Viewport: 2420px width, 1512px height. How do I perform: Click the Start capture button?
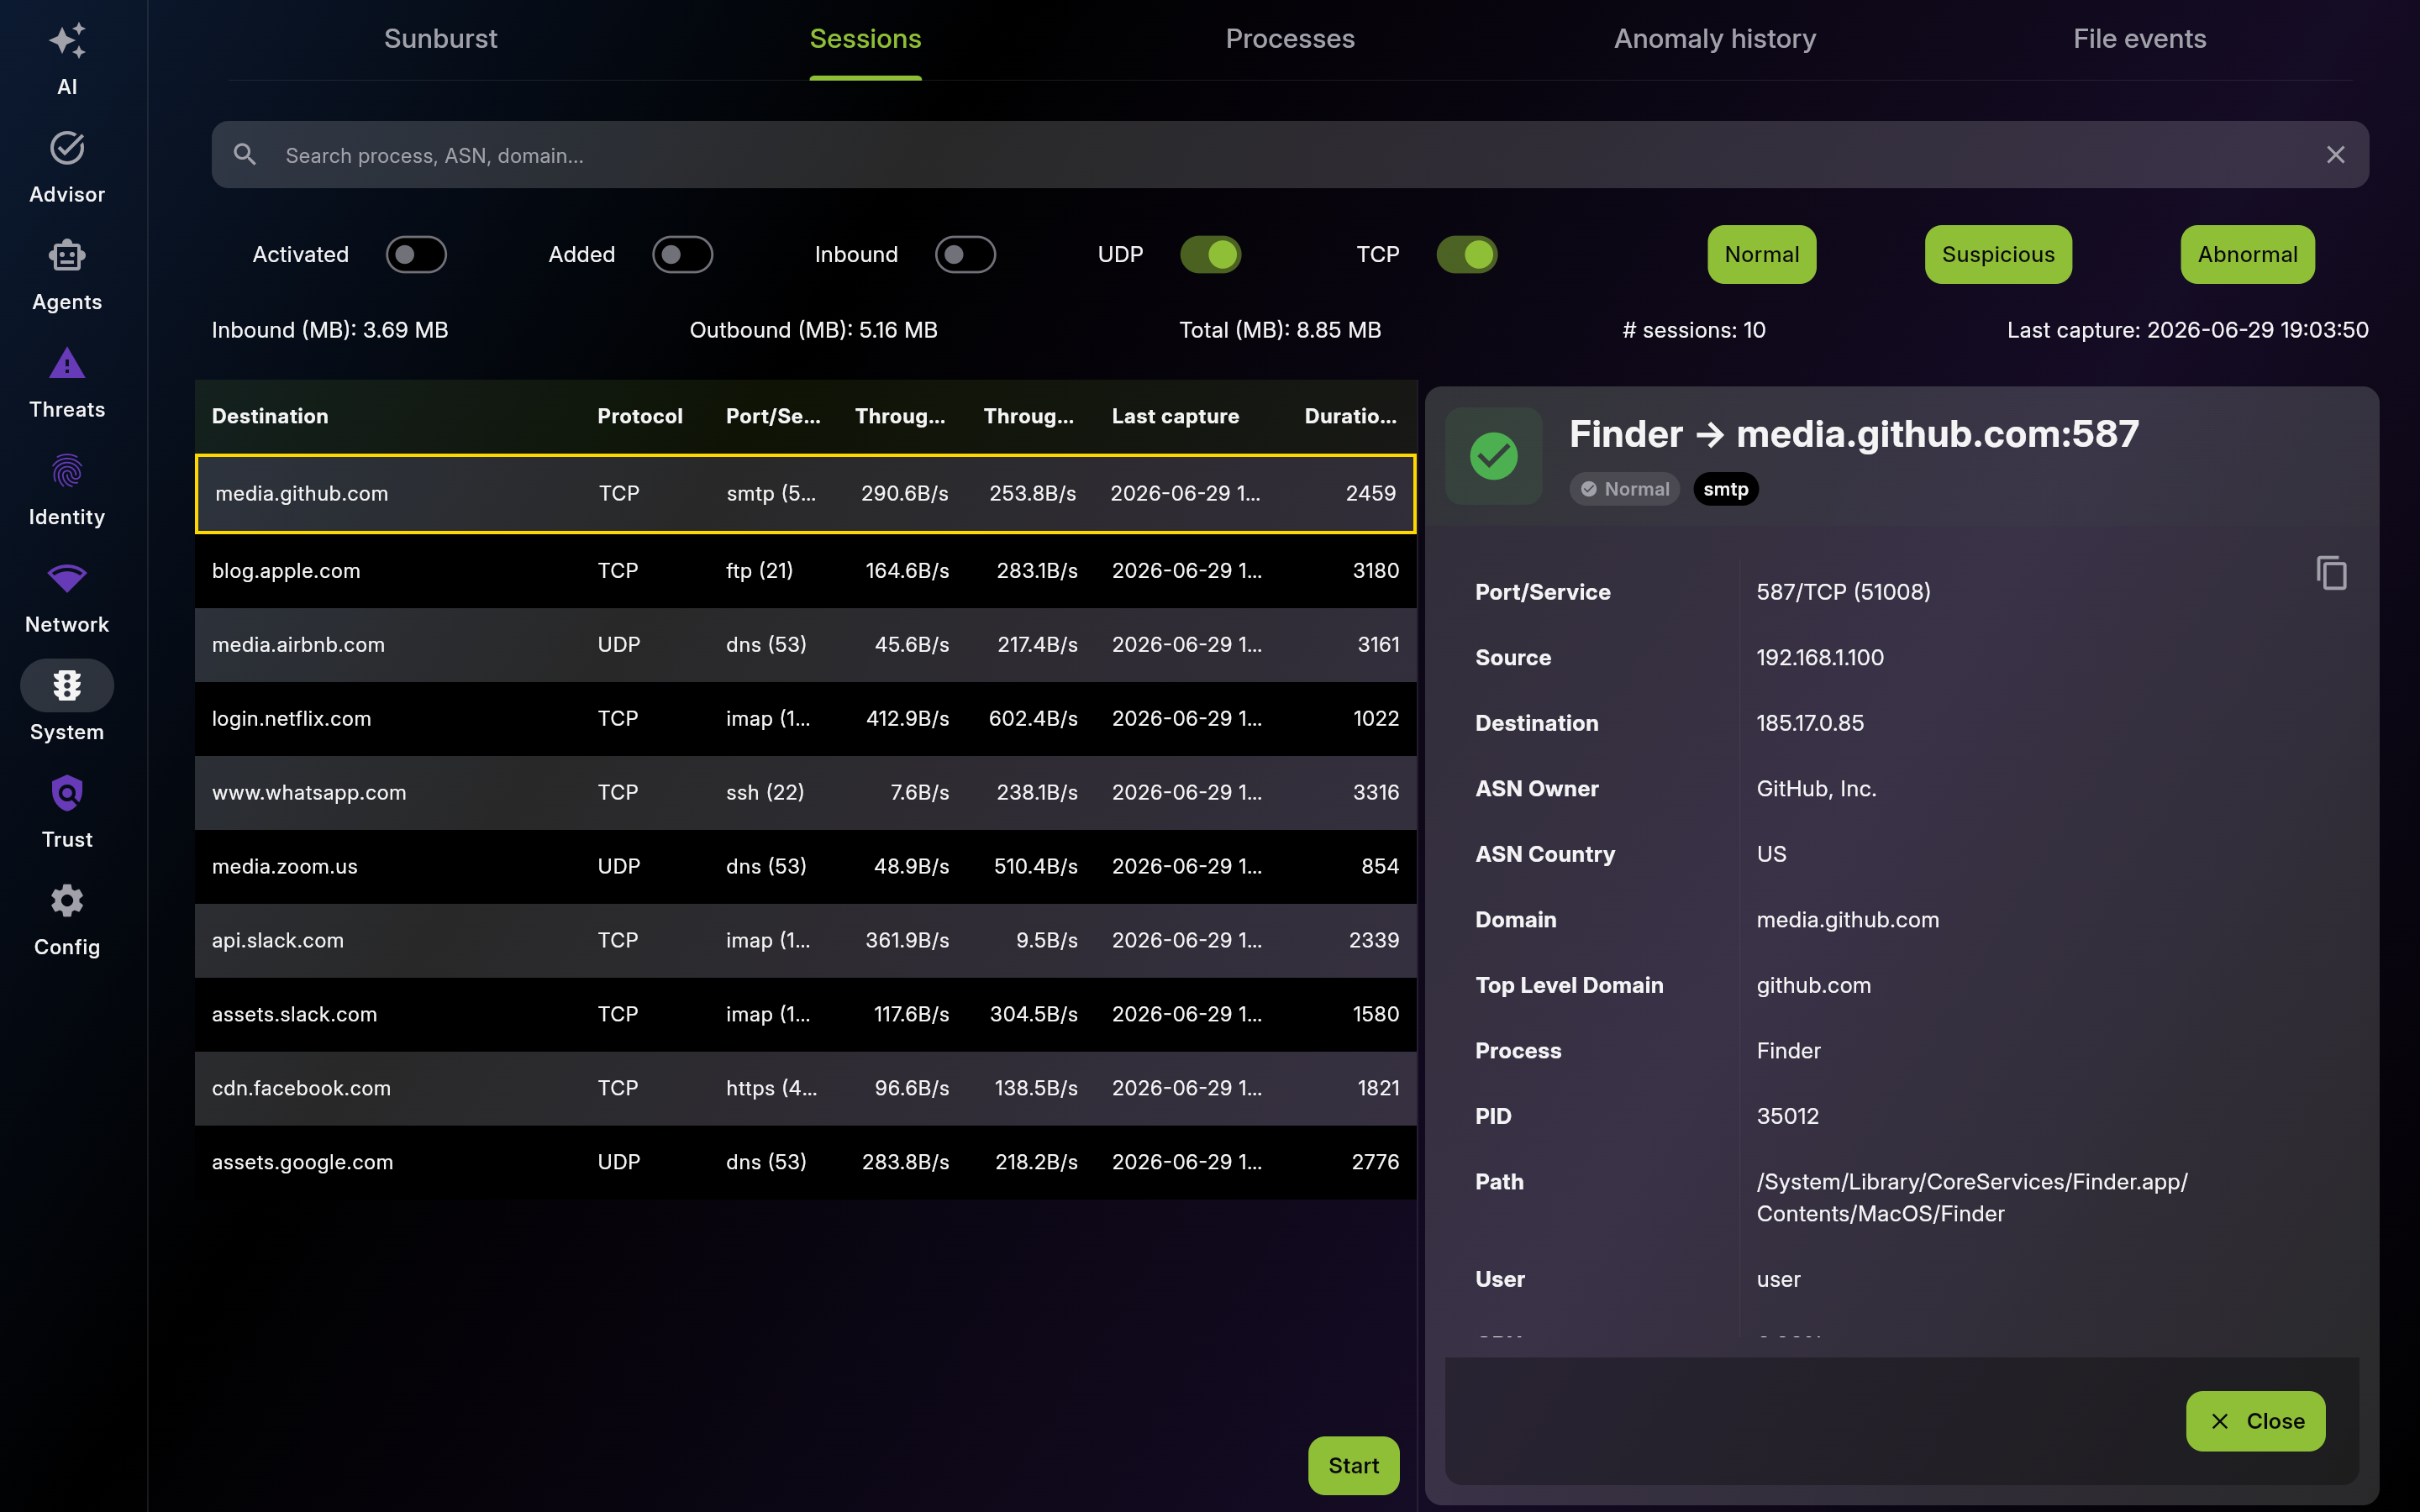coord(1353,1466)
